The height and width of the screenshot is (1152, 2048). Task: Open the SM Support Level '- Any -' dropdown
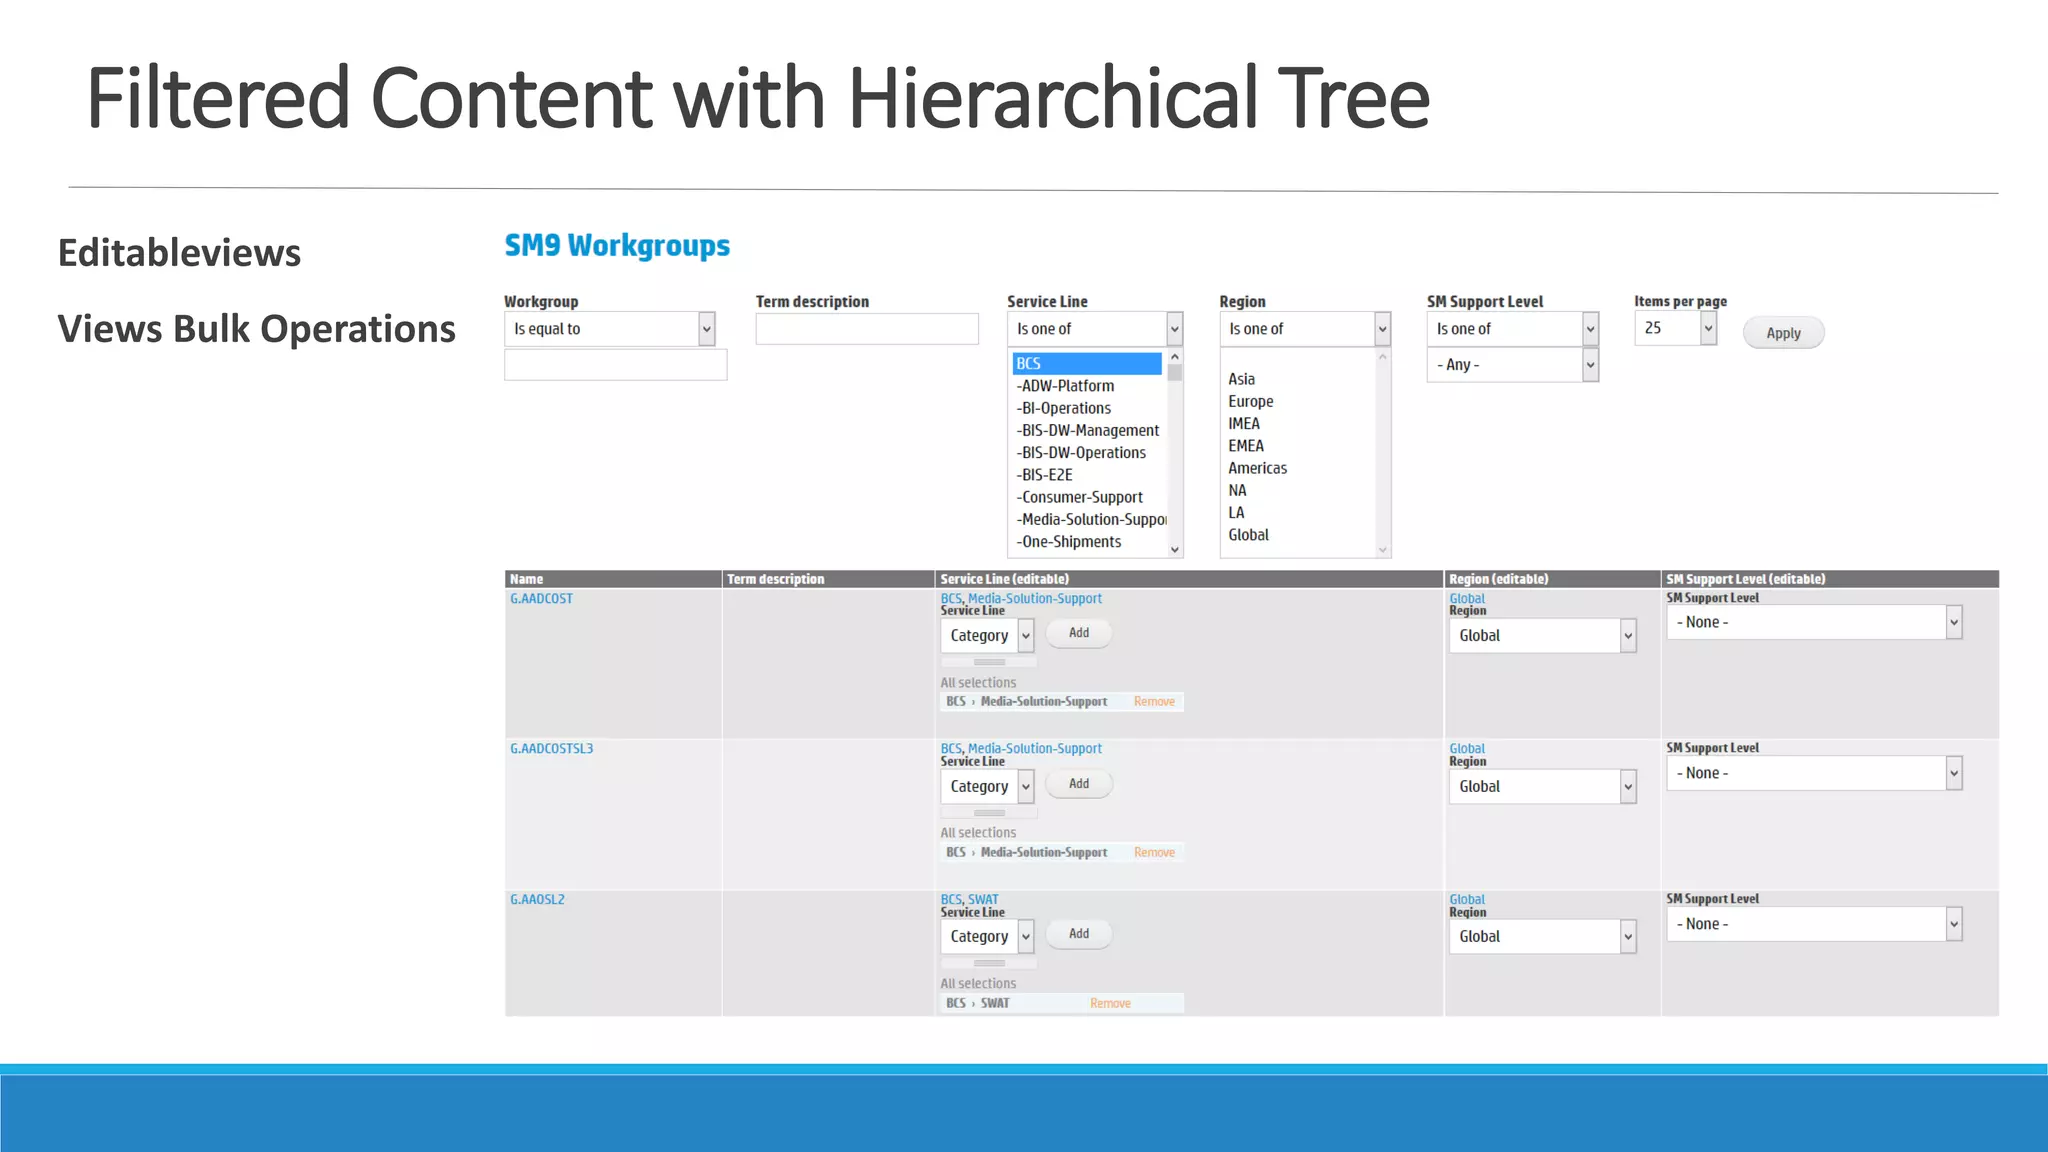[x=1513, y=365]
